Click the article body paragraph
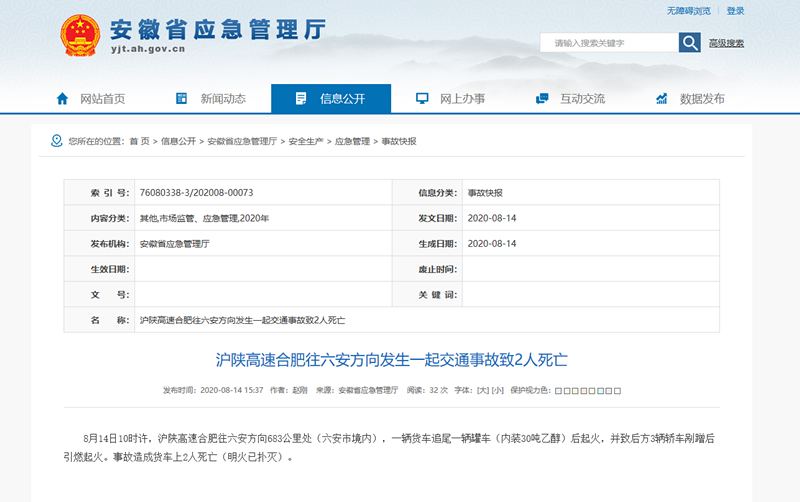 point(389,447)
